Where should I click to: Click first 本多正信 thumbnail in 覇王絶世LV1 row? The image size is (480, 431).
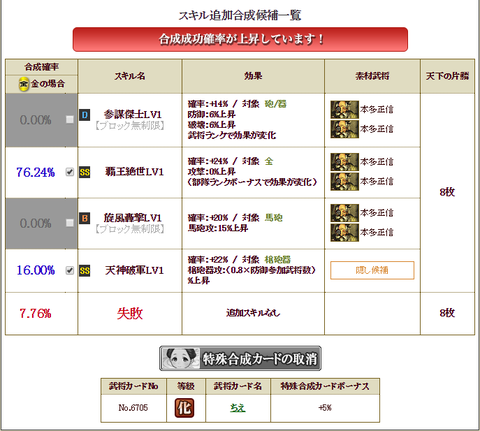[x=344, y=162]
